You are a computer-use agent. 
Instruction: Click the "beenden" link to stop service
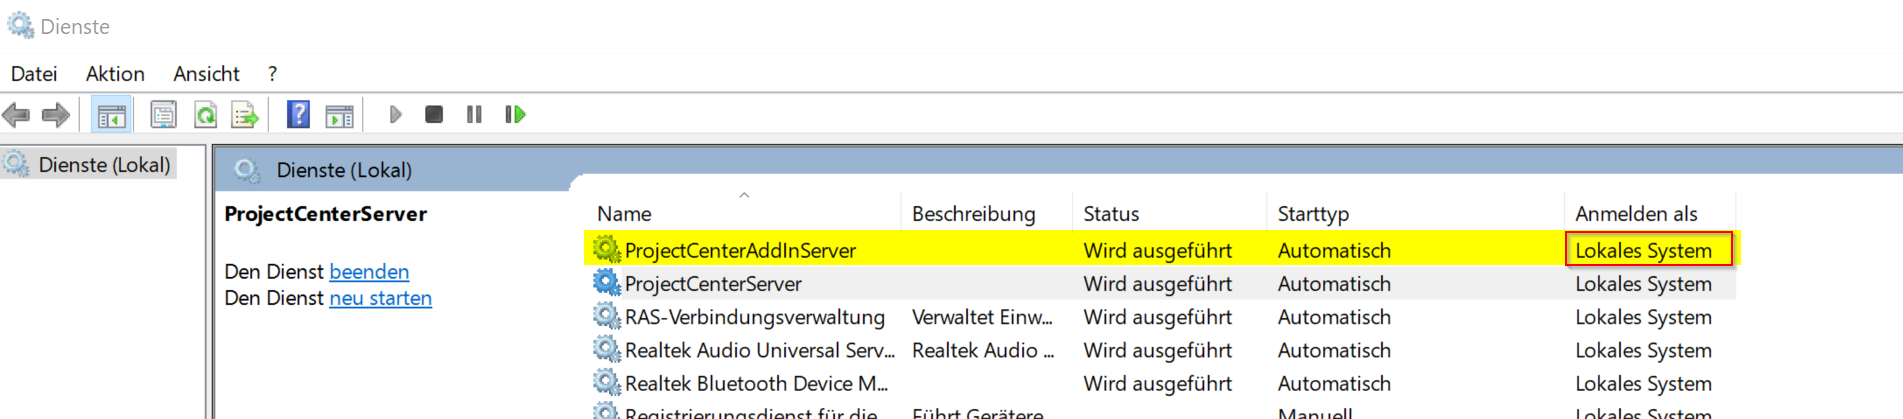point(369,272)
